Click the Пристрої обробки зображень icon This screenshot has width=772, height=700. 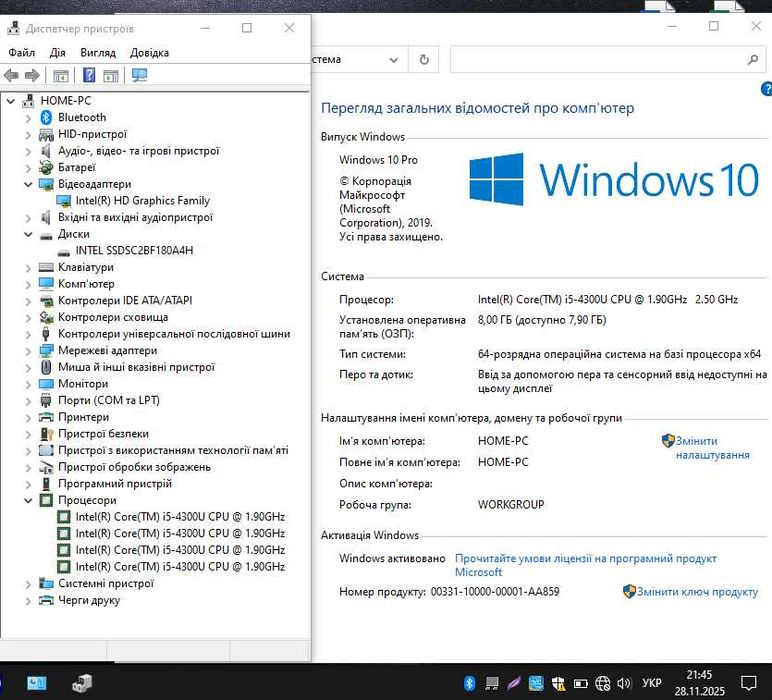coord(46,467)
